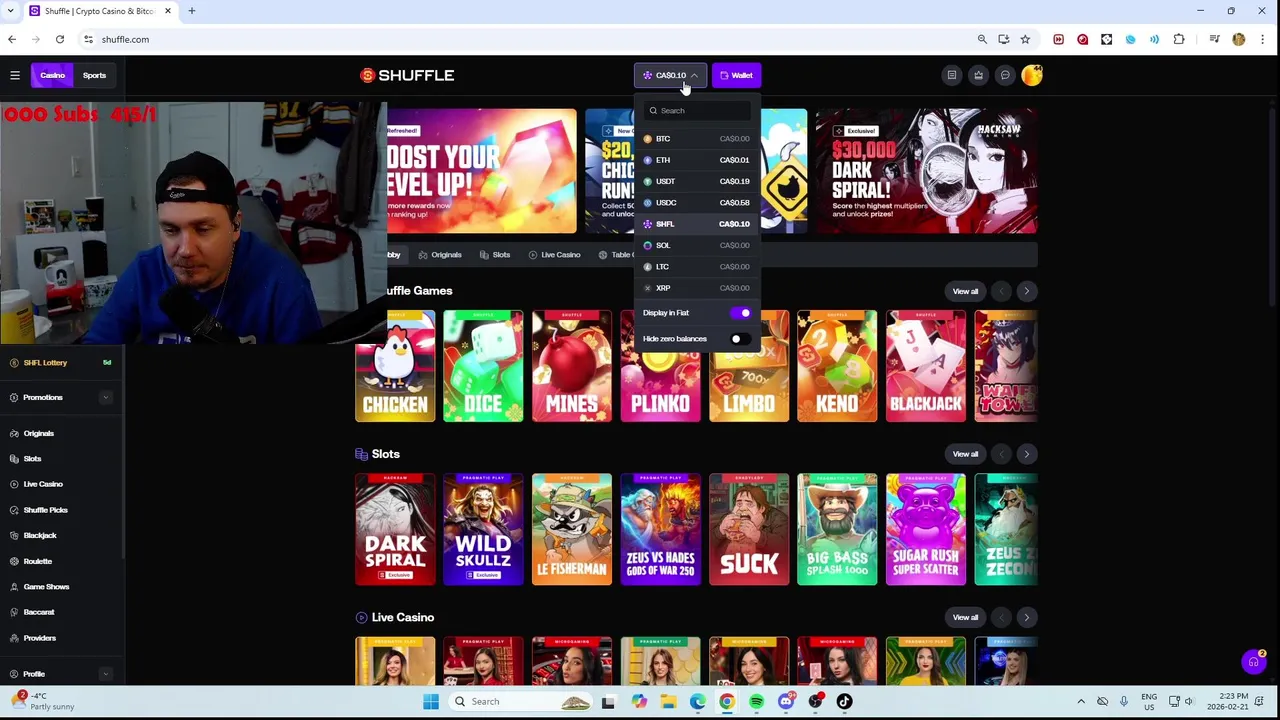The width and height of the screenshot is (1280, 720).
Task: Open the user avatar profile
Action: coord(1032,75)
